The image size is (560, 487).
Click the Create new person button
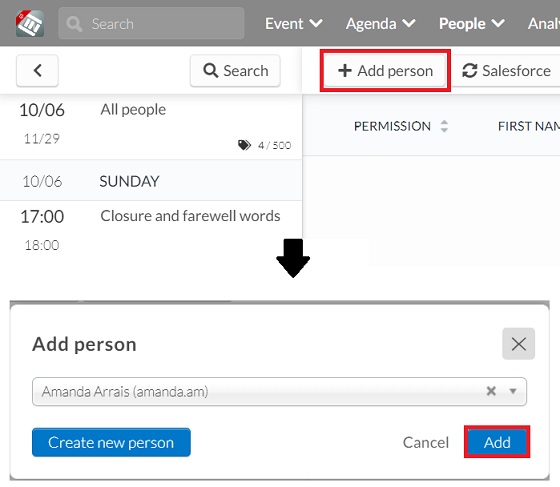[111, 442]
